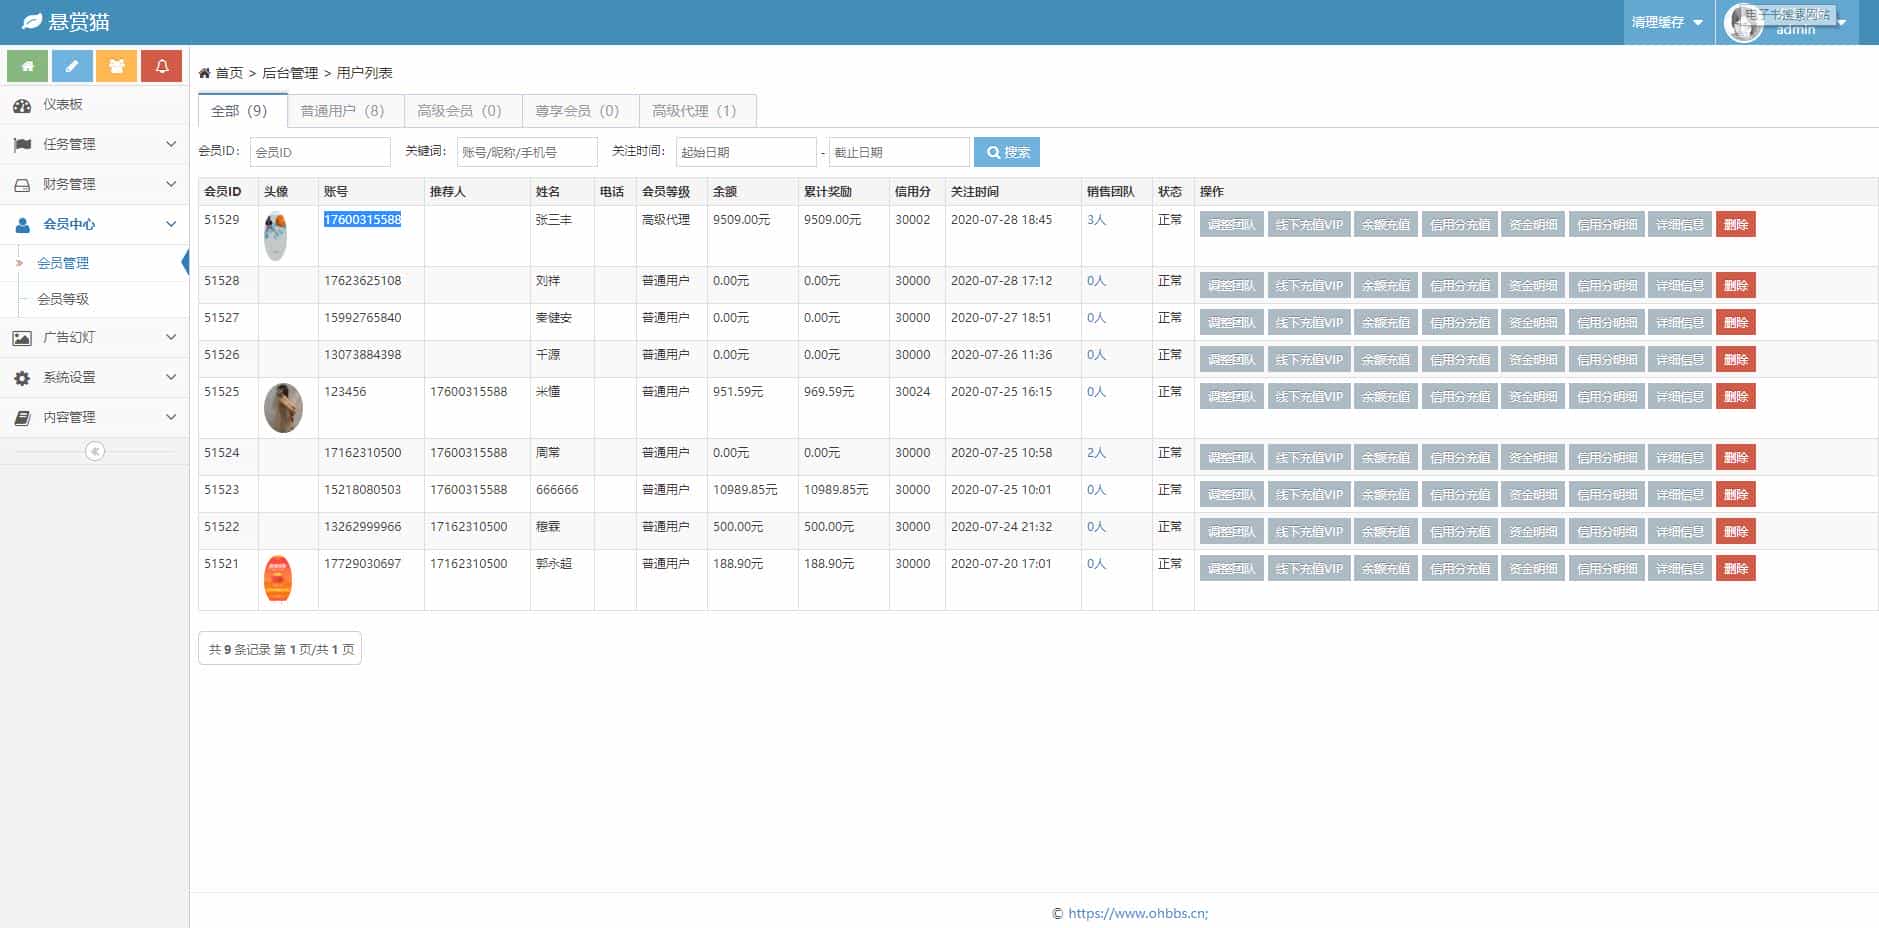Image resolution: width=1879 pixels, height=928 pixels.
Task: Click the 会员ID input field
Action: coord(319,152)
